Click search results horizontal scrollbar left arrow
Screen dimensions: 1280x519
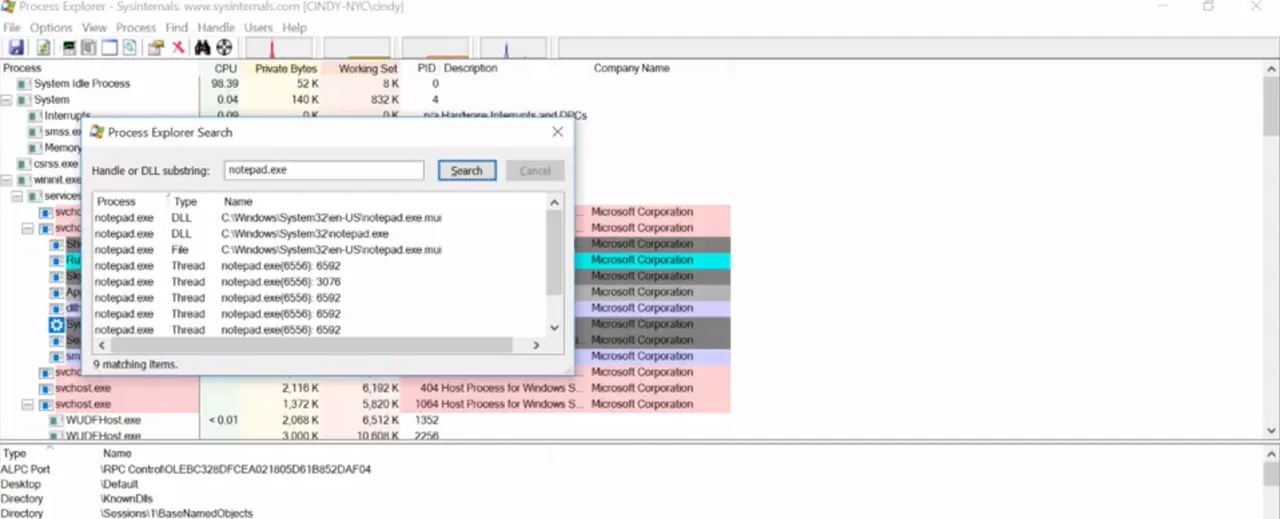(x=101, y=345)
